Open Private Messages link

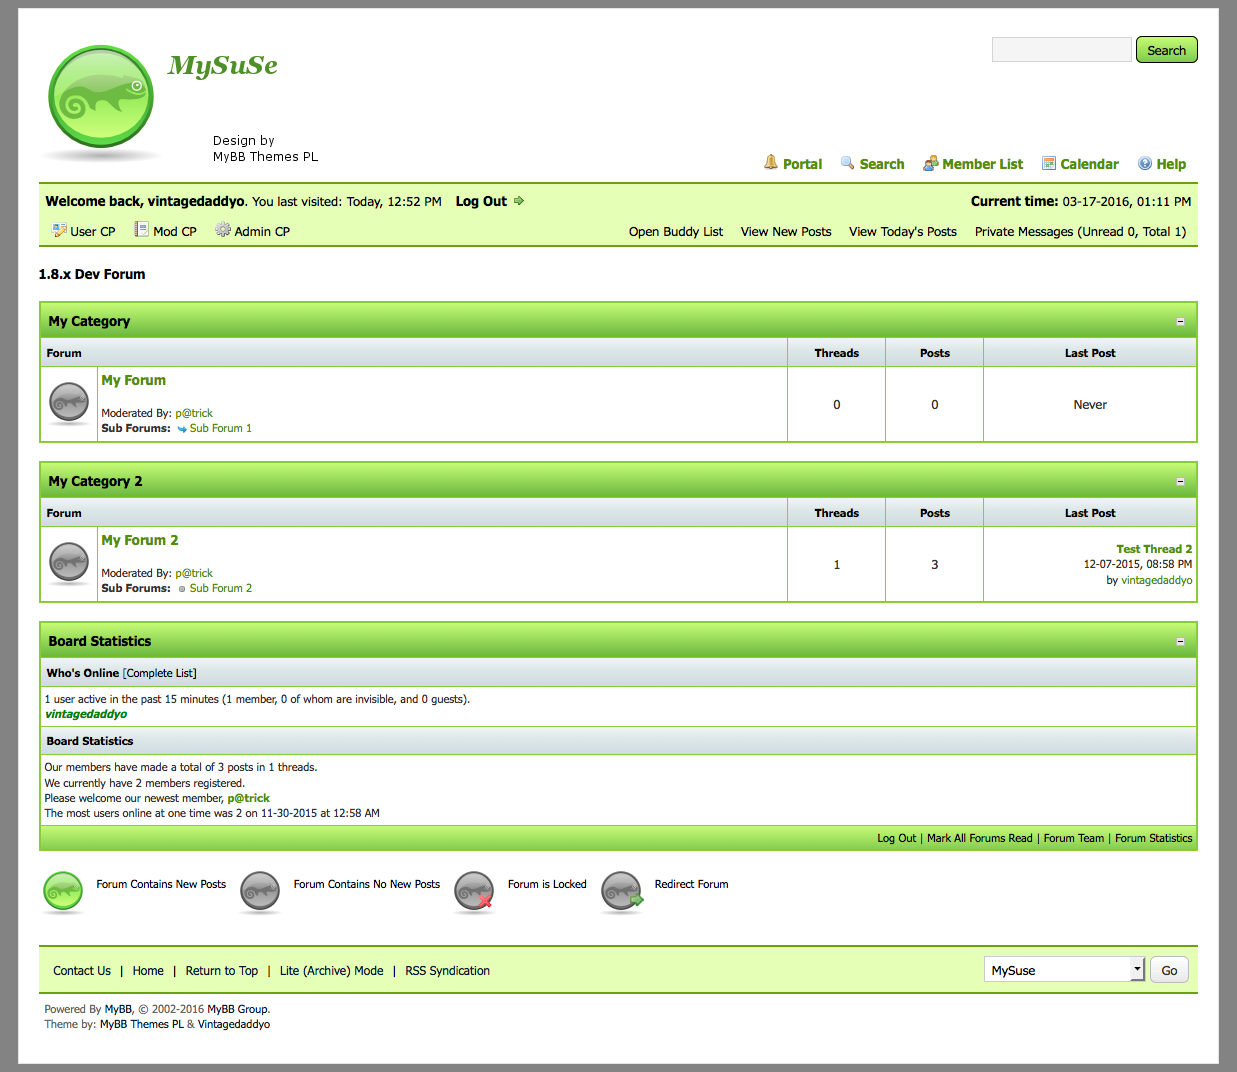point(1081,231)
